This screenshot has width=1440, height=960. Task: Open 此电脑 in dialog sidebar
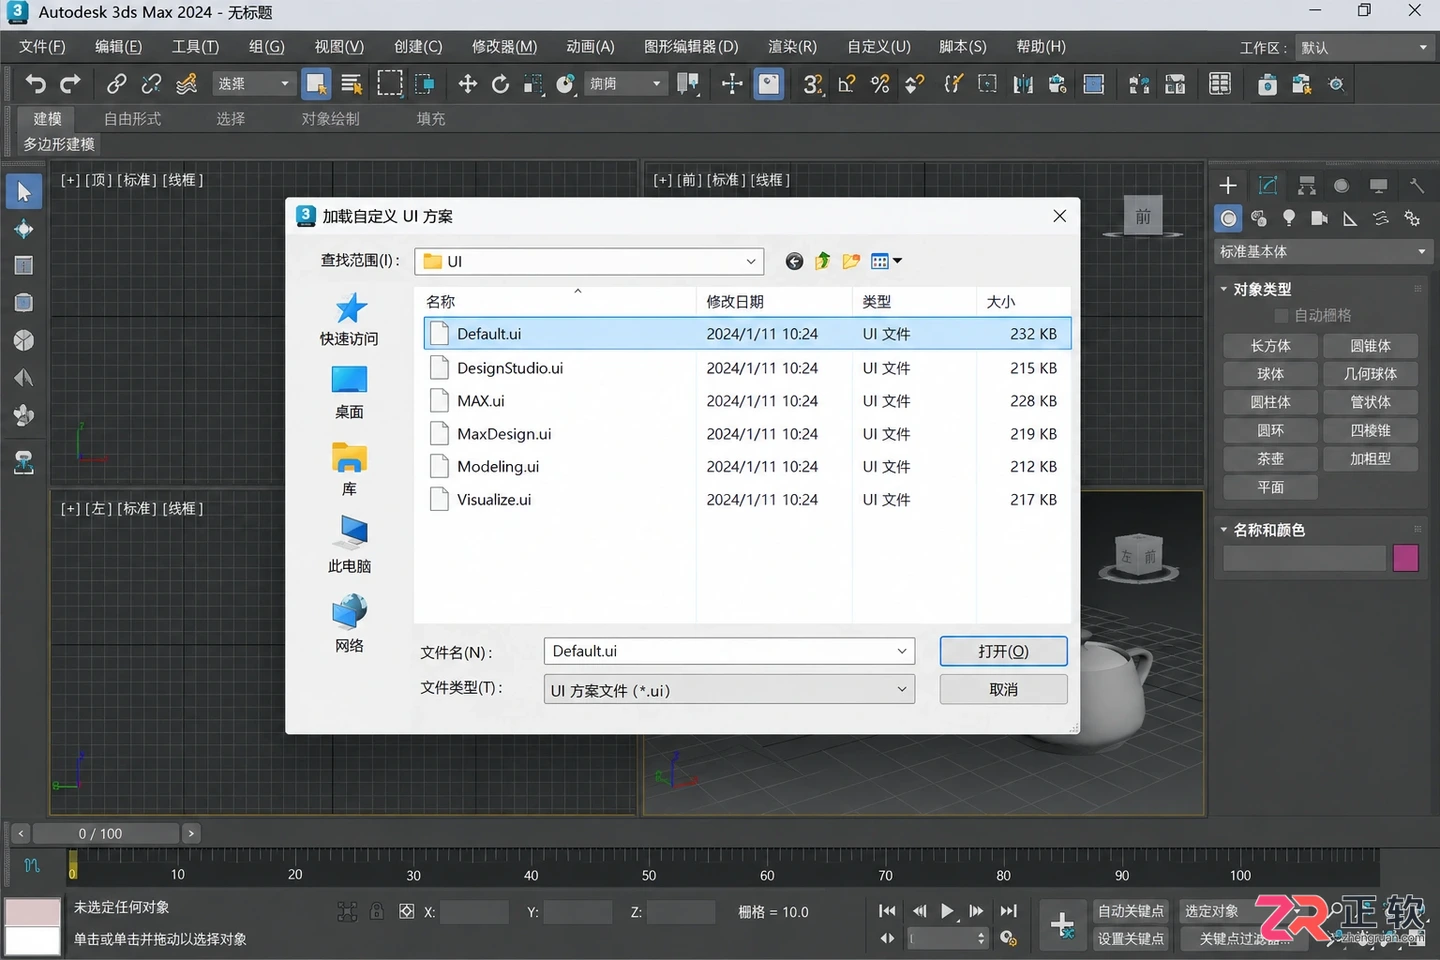[x=349, y=545]
